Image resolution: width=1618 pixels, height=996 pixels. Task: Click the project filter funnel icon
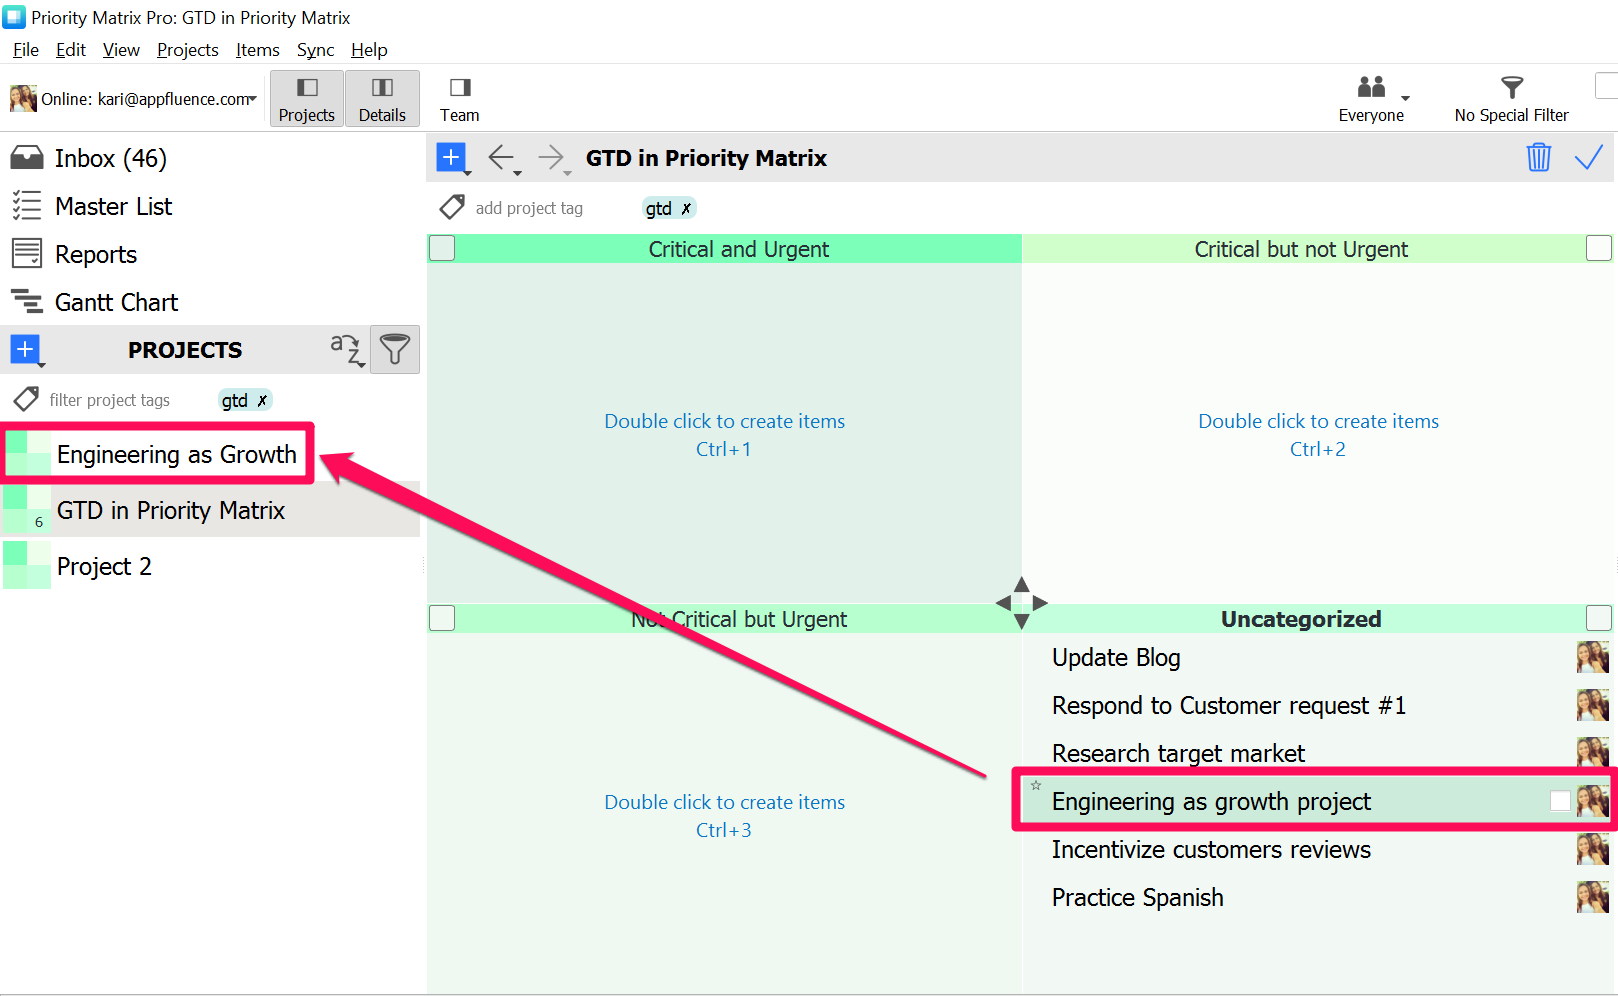[x=395, y=349]
